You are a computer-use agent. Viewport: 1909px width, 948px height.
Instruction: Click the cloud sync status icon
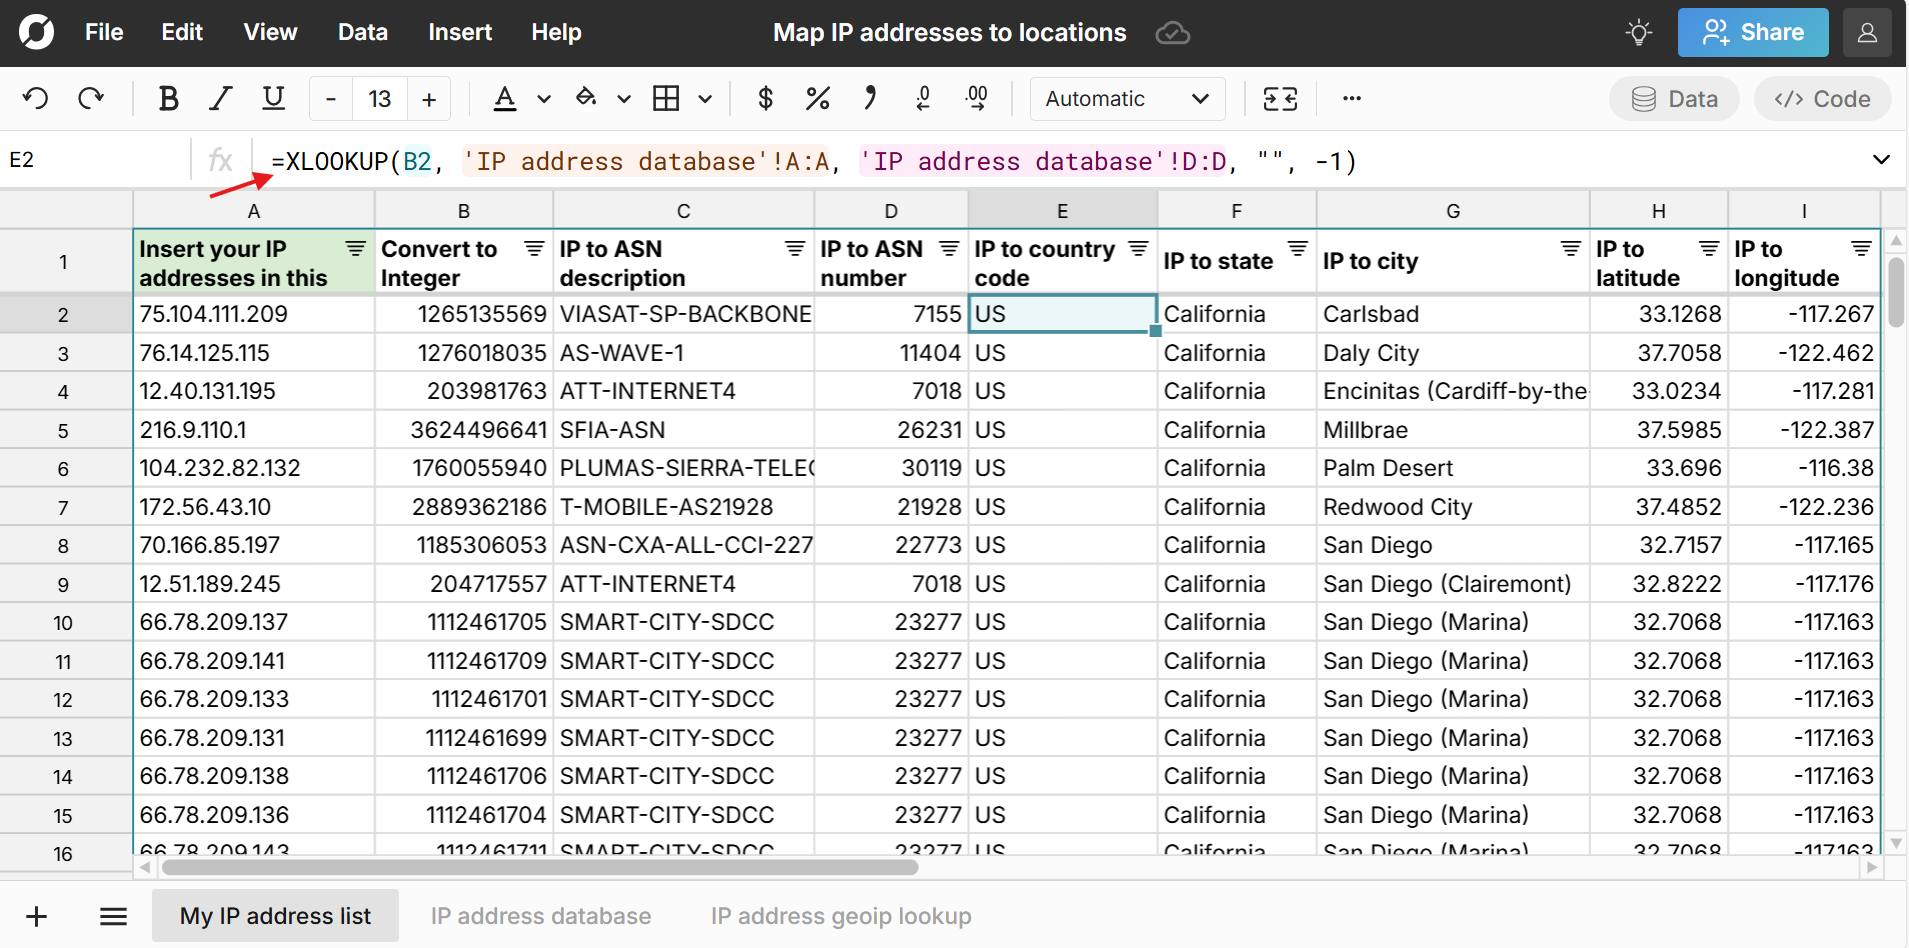(1172, 33)
